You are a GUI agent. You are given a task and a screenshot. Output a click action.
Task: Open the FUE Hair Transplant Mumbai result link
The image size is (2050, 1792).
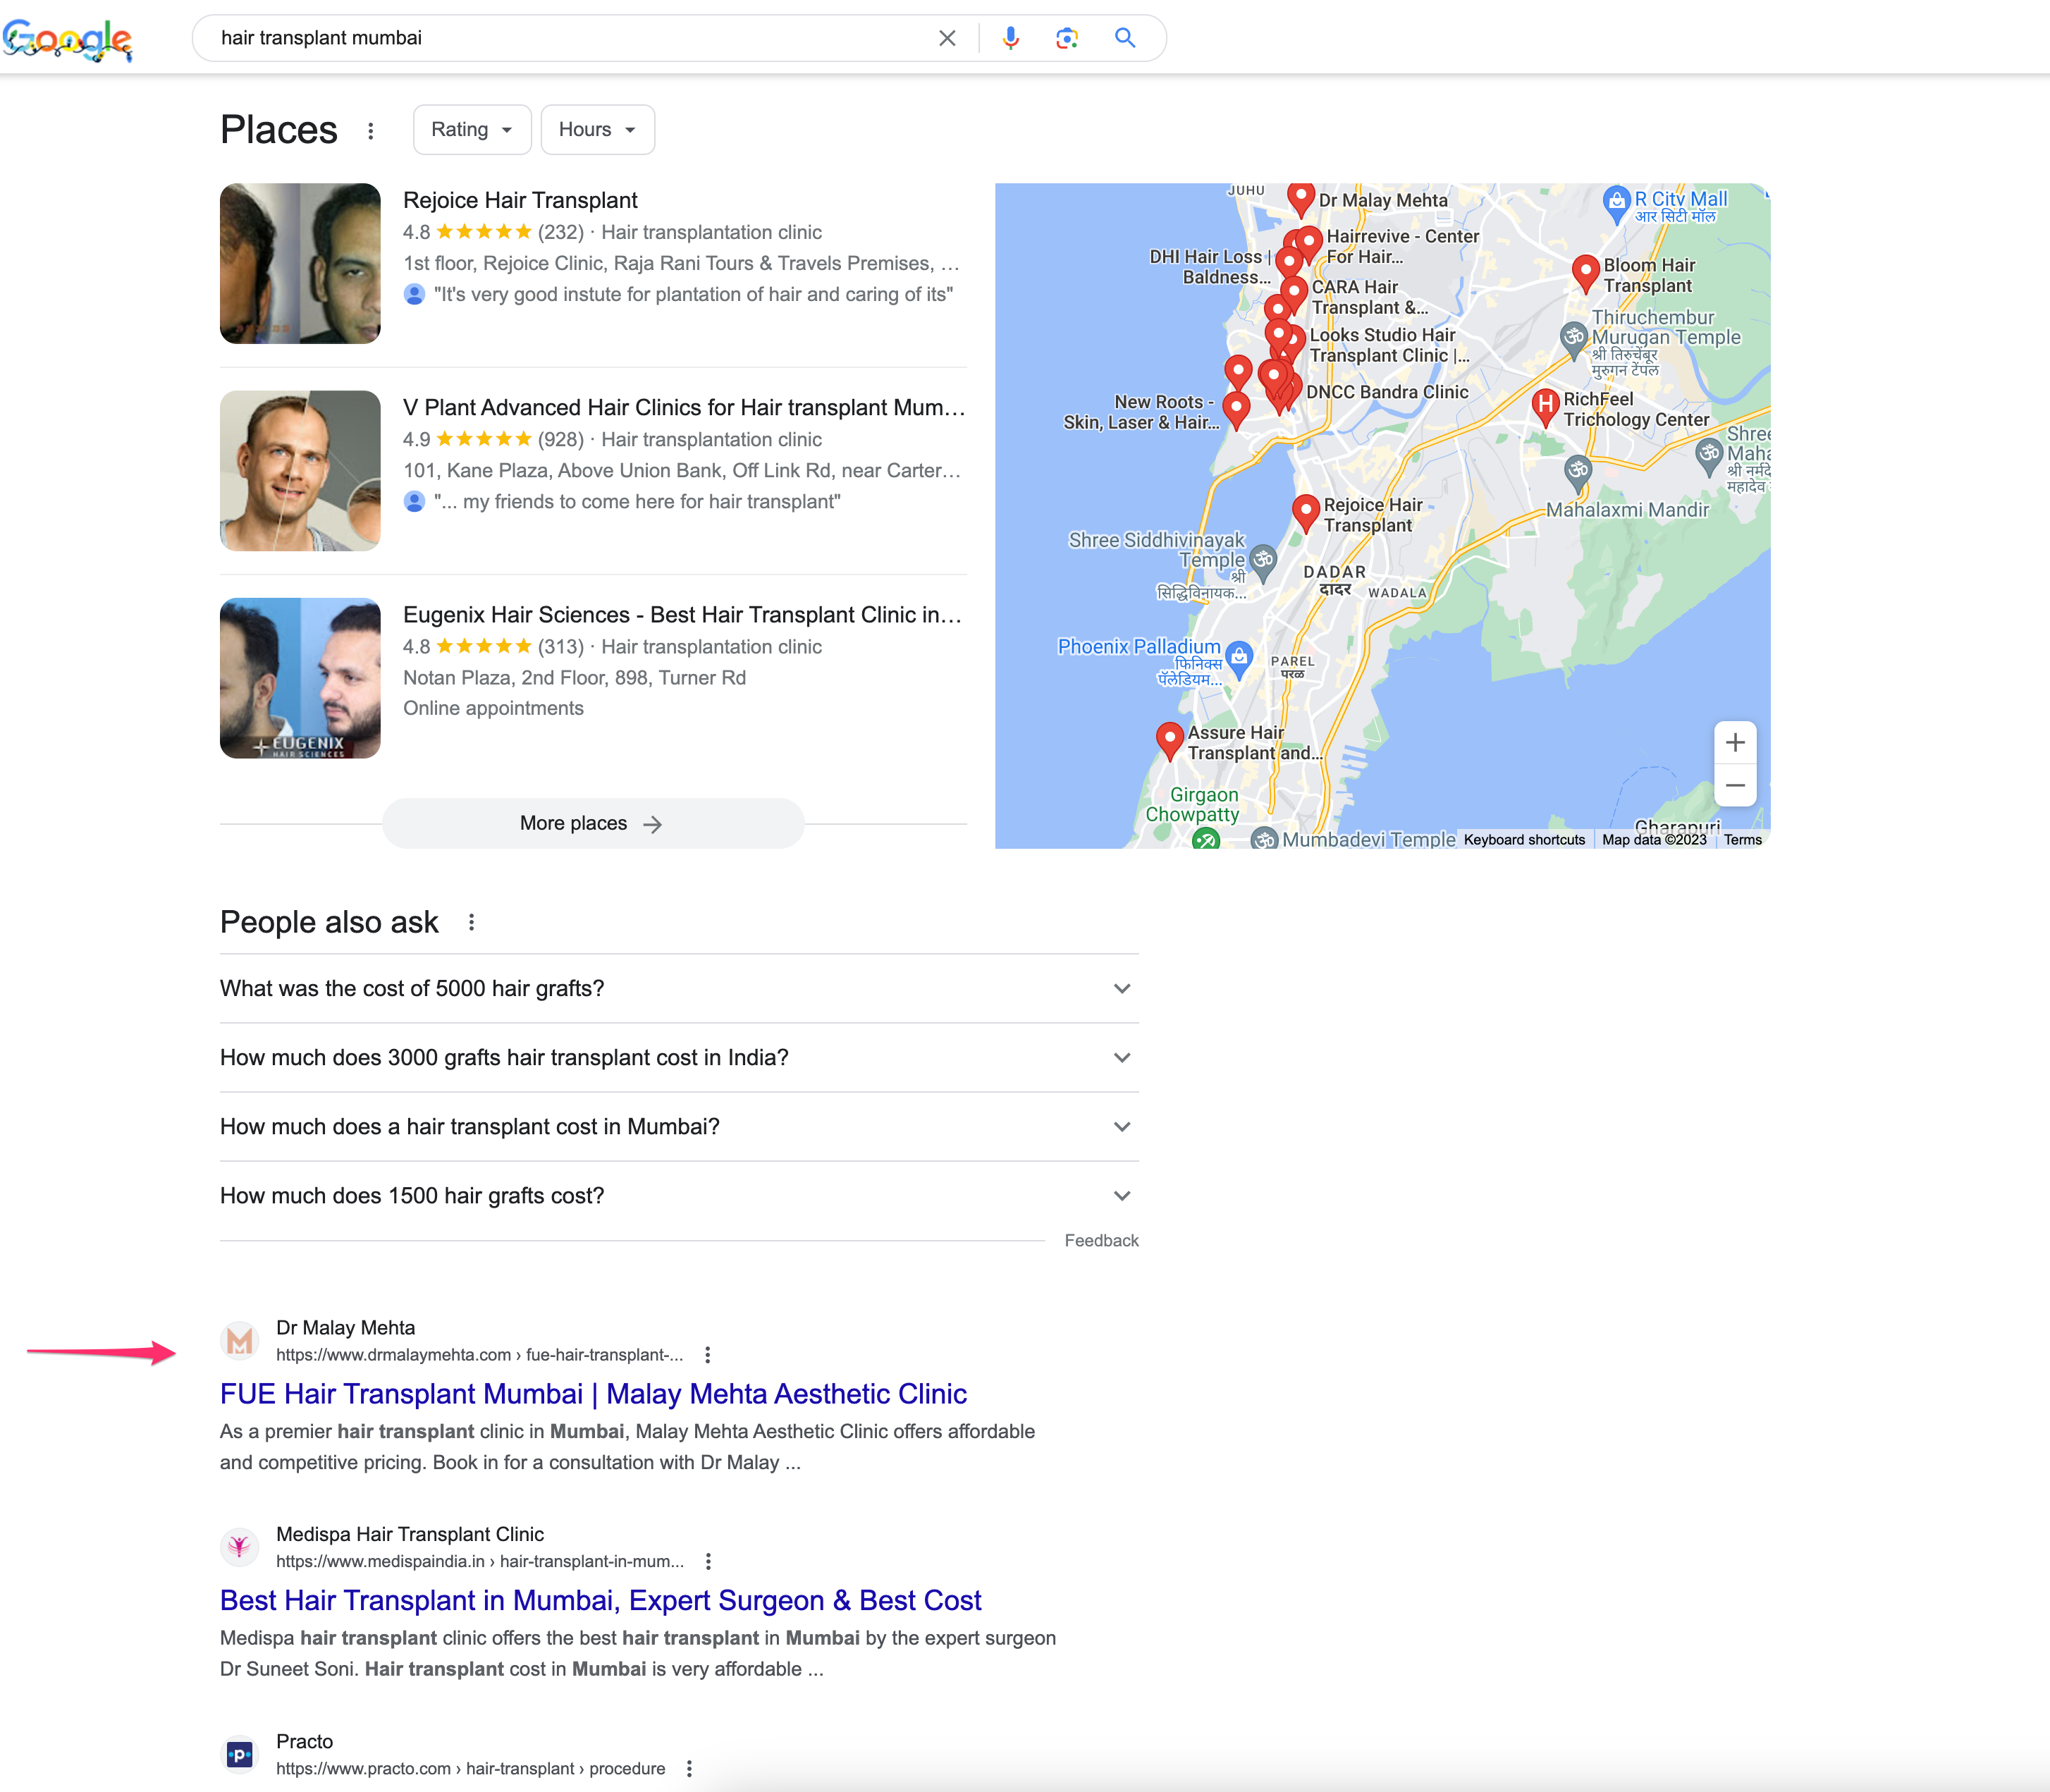tap(593, 1394)
